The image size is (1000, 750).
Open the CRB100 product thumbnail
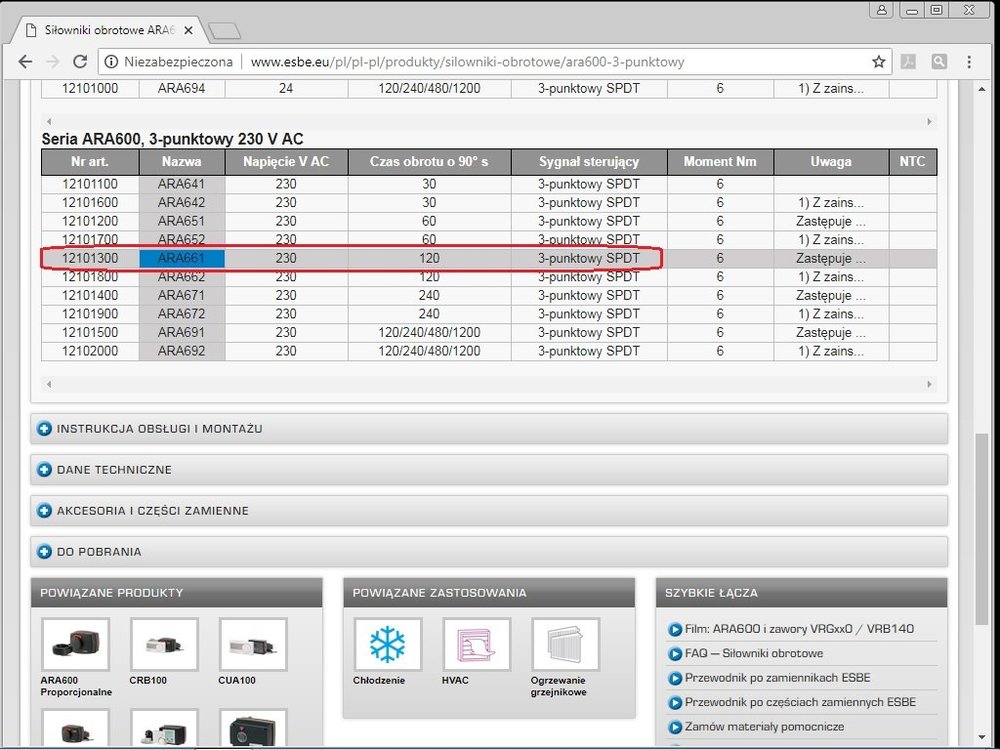pyautogui.click(x=164, y=644)
